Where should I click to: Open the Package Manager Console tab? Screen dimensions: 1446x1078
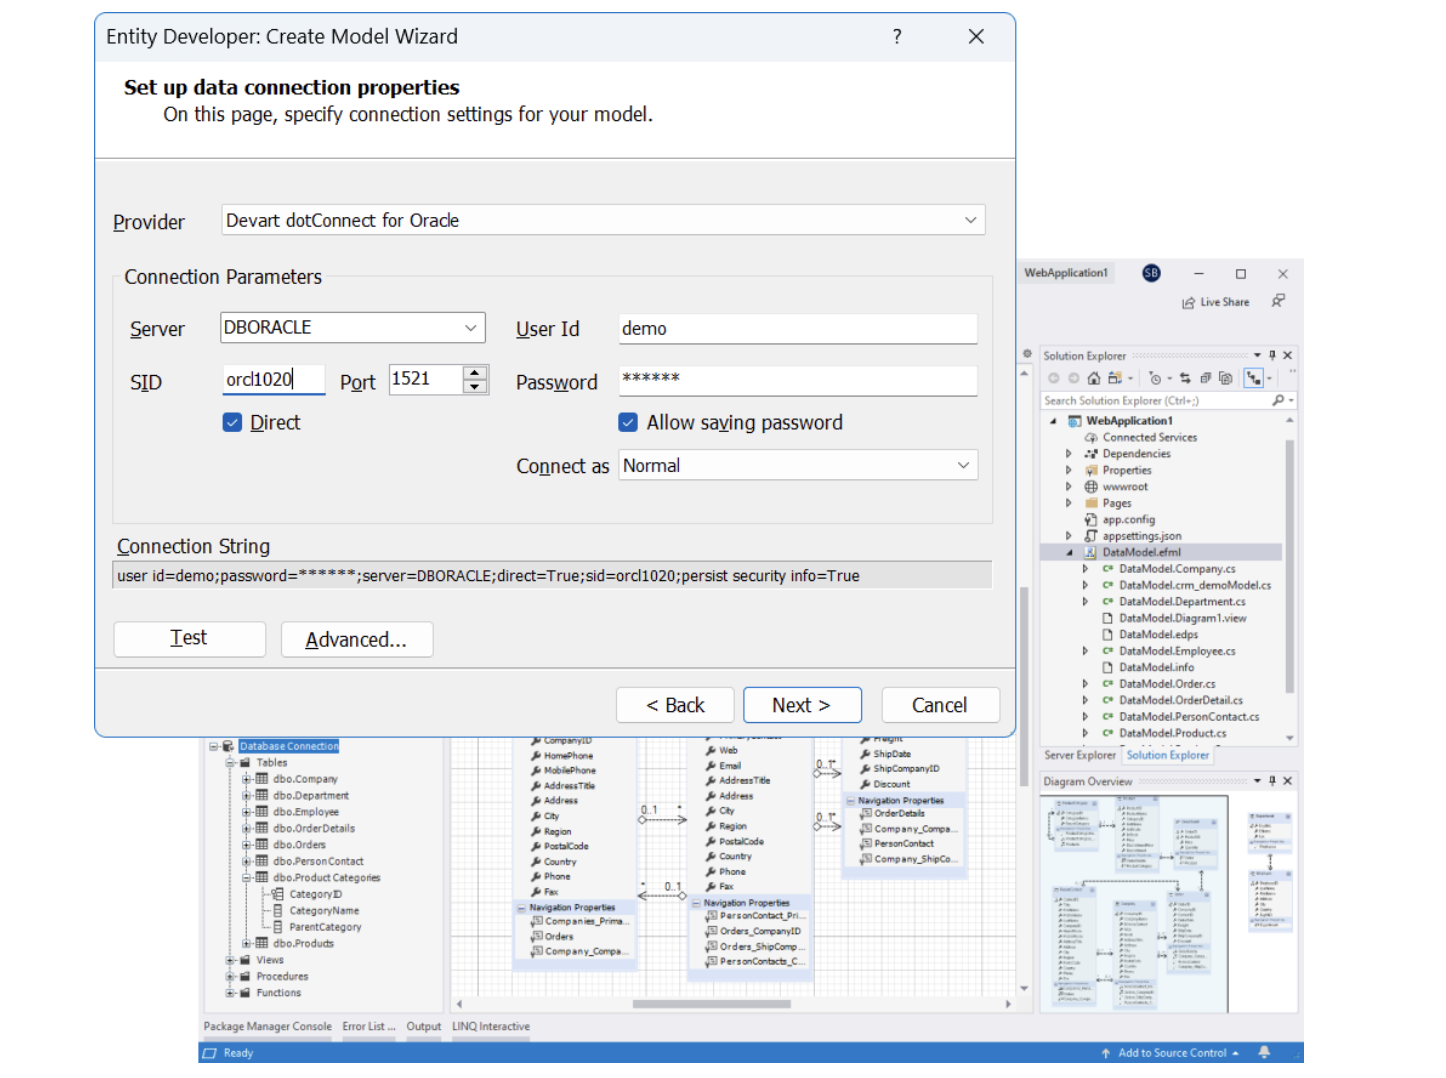[267, 1026]
